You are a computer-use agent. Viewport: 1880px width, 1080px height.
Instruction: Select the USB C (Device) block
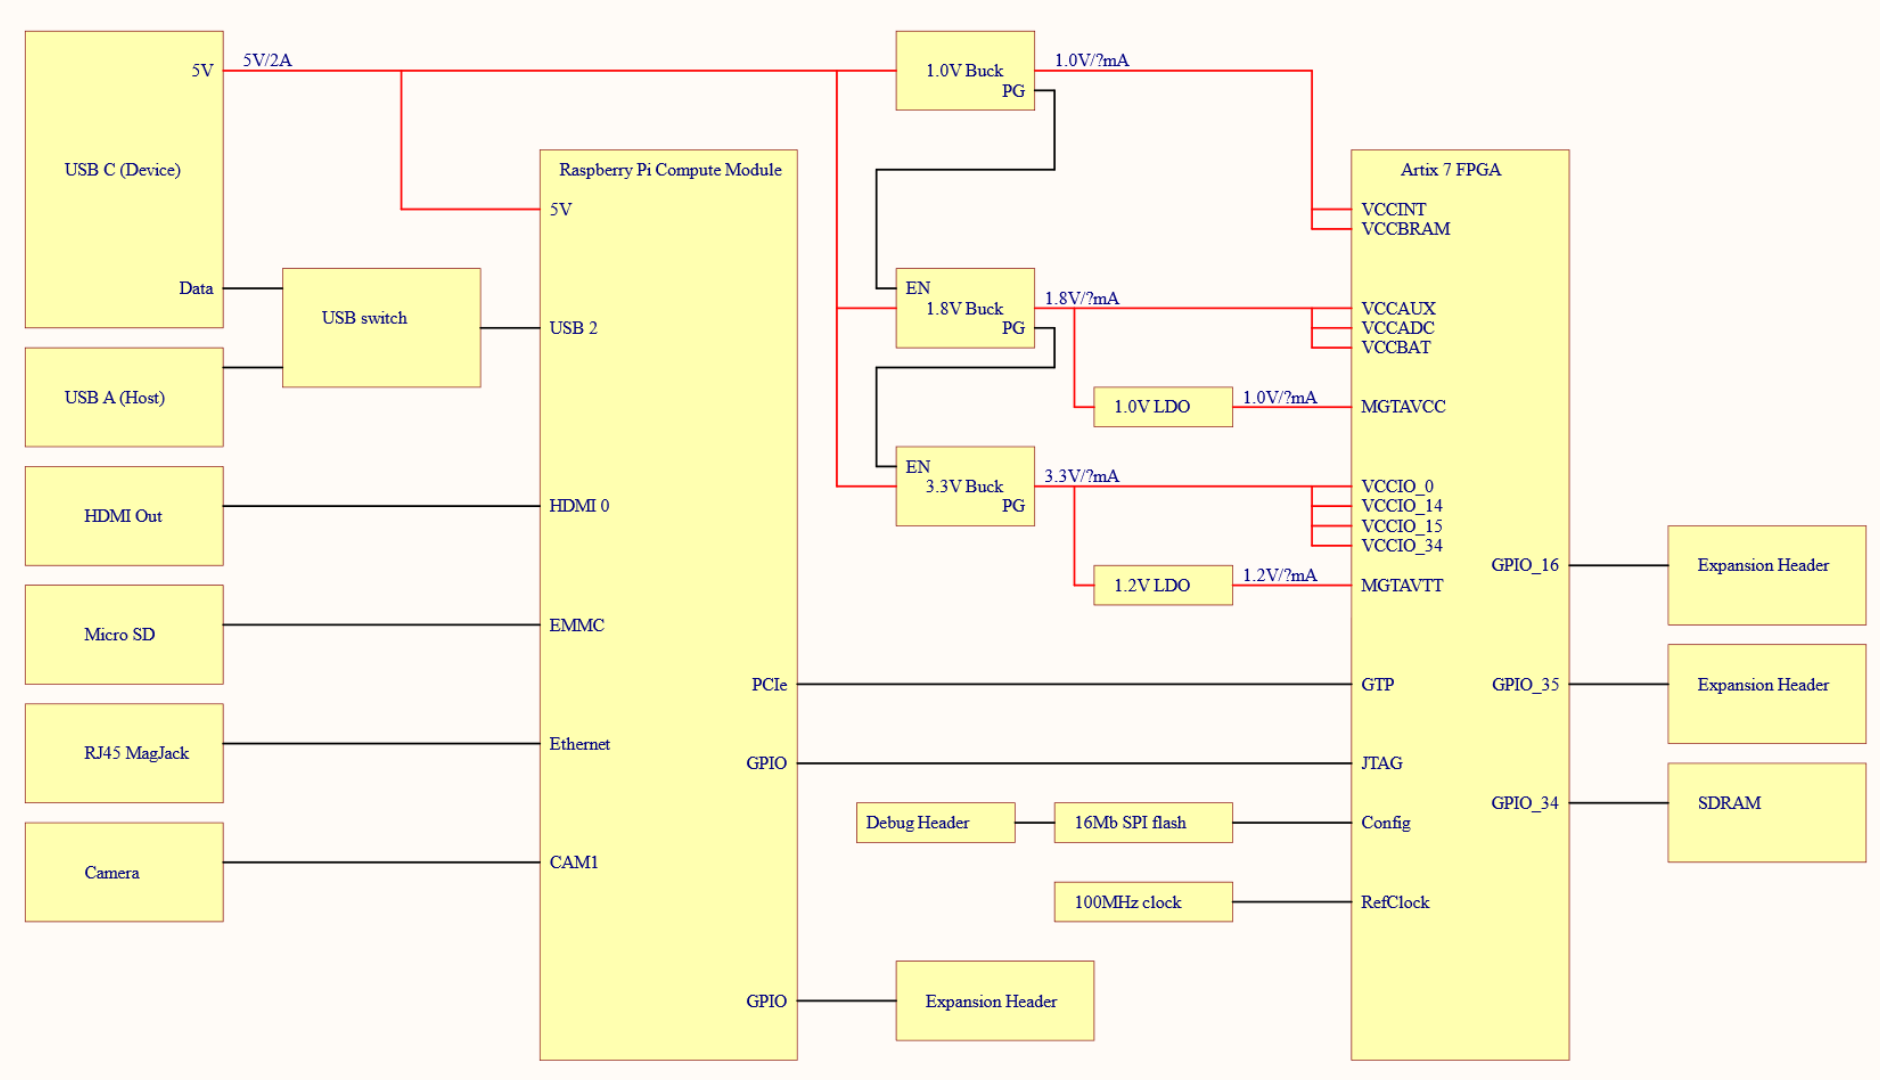click(124, 179)
